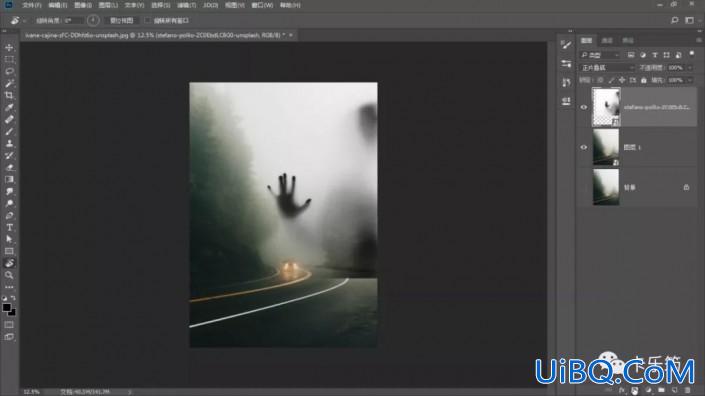Switch to the Channels panel tab
705x396 pixels.
(x=607, y=40)
